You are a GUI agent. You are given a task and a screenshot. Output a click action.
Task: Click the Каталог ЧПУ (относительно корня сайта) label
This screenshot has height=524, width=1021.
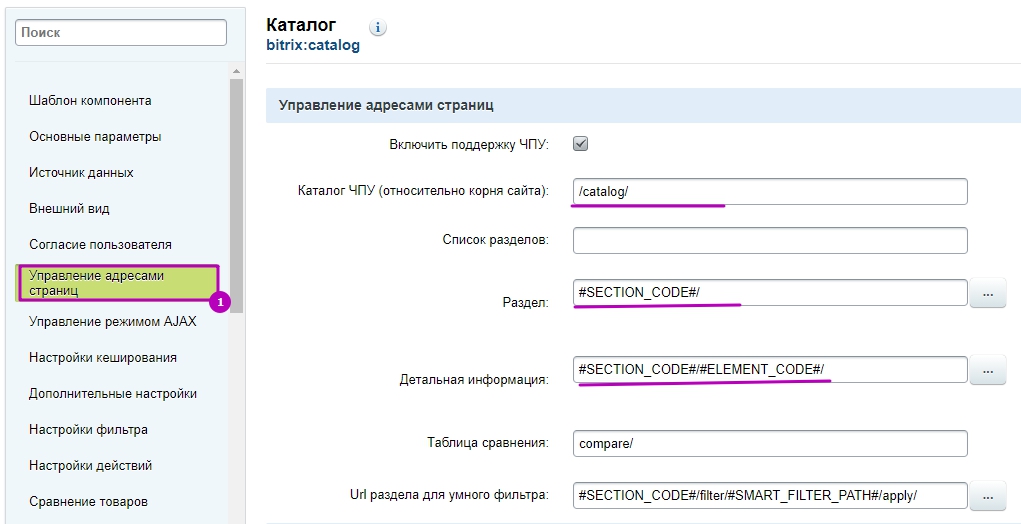[423, 191]
